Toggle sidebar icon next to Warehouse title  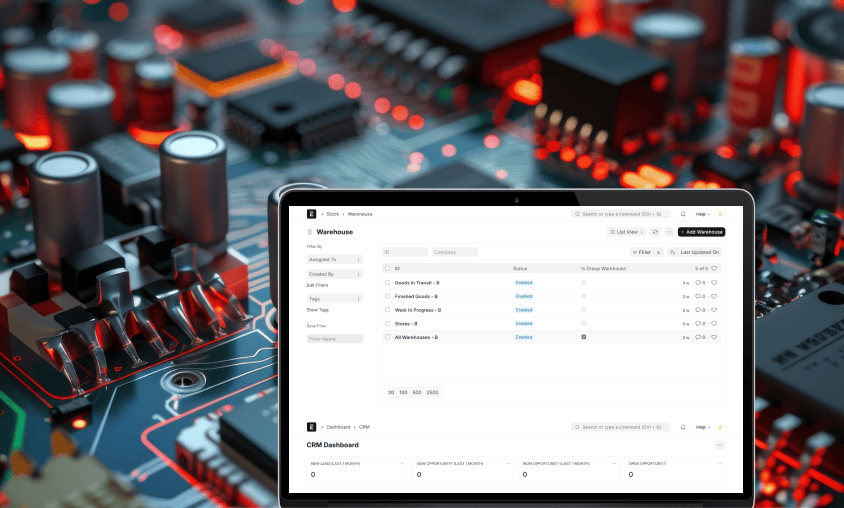coord(310,232)
